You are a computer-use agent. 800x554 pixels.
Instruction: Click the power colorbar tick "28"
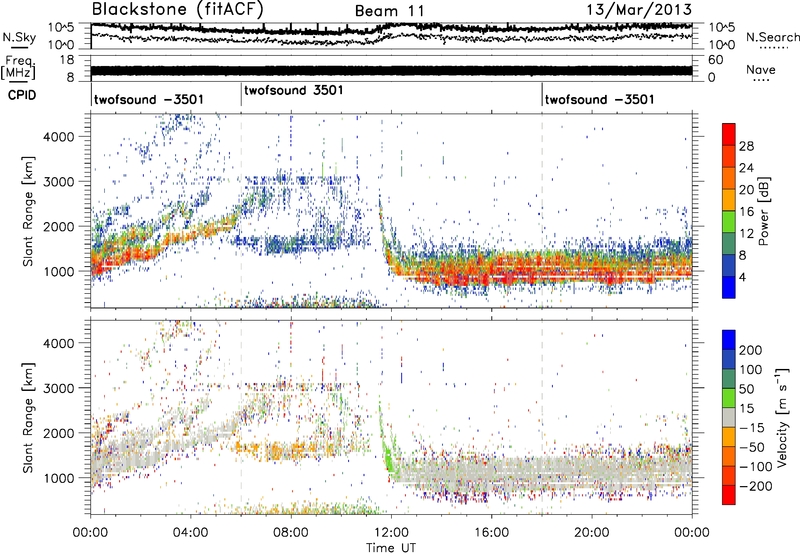[x=746, y=146]
